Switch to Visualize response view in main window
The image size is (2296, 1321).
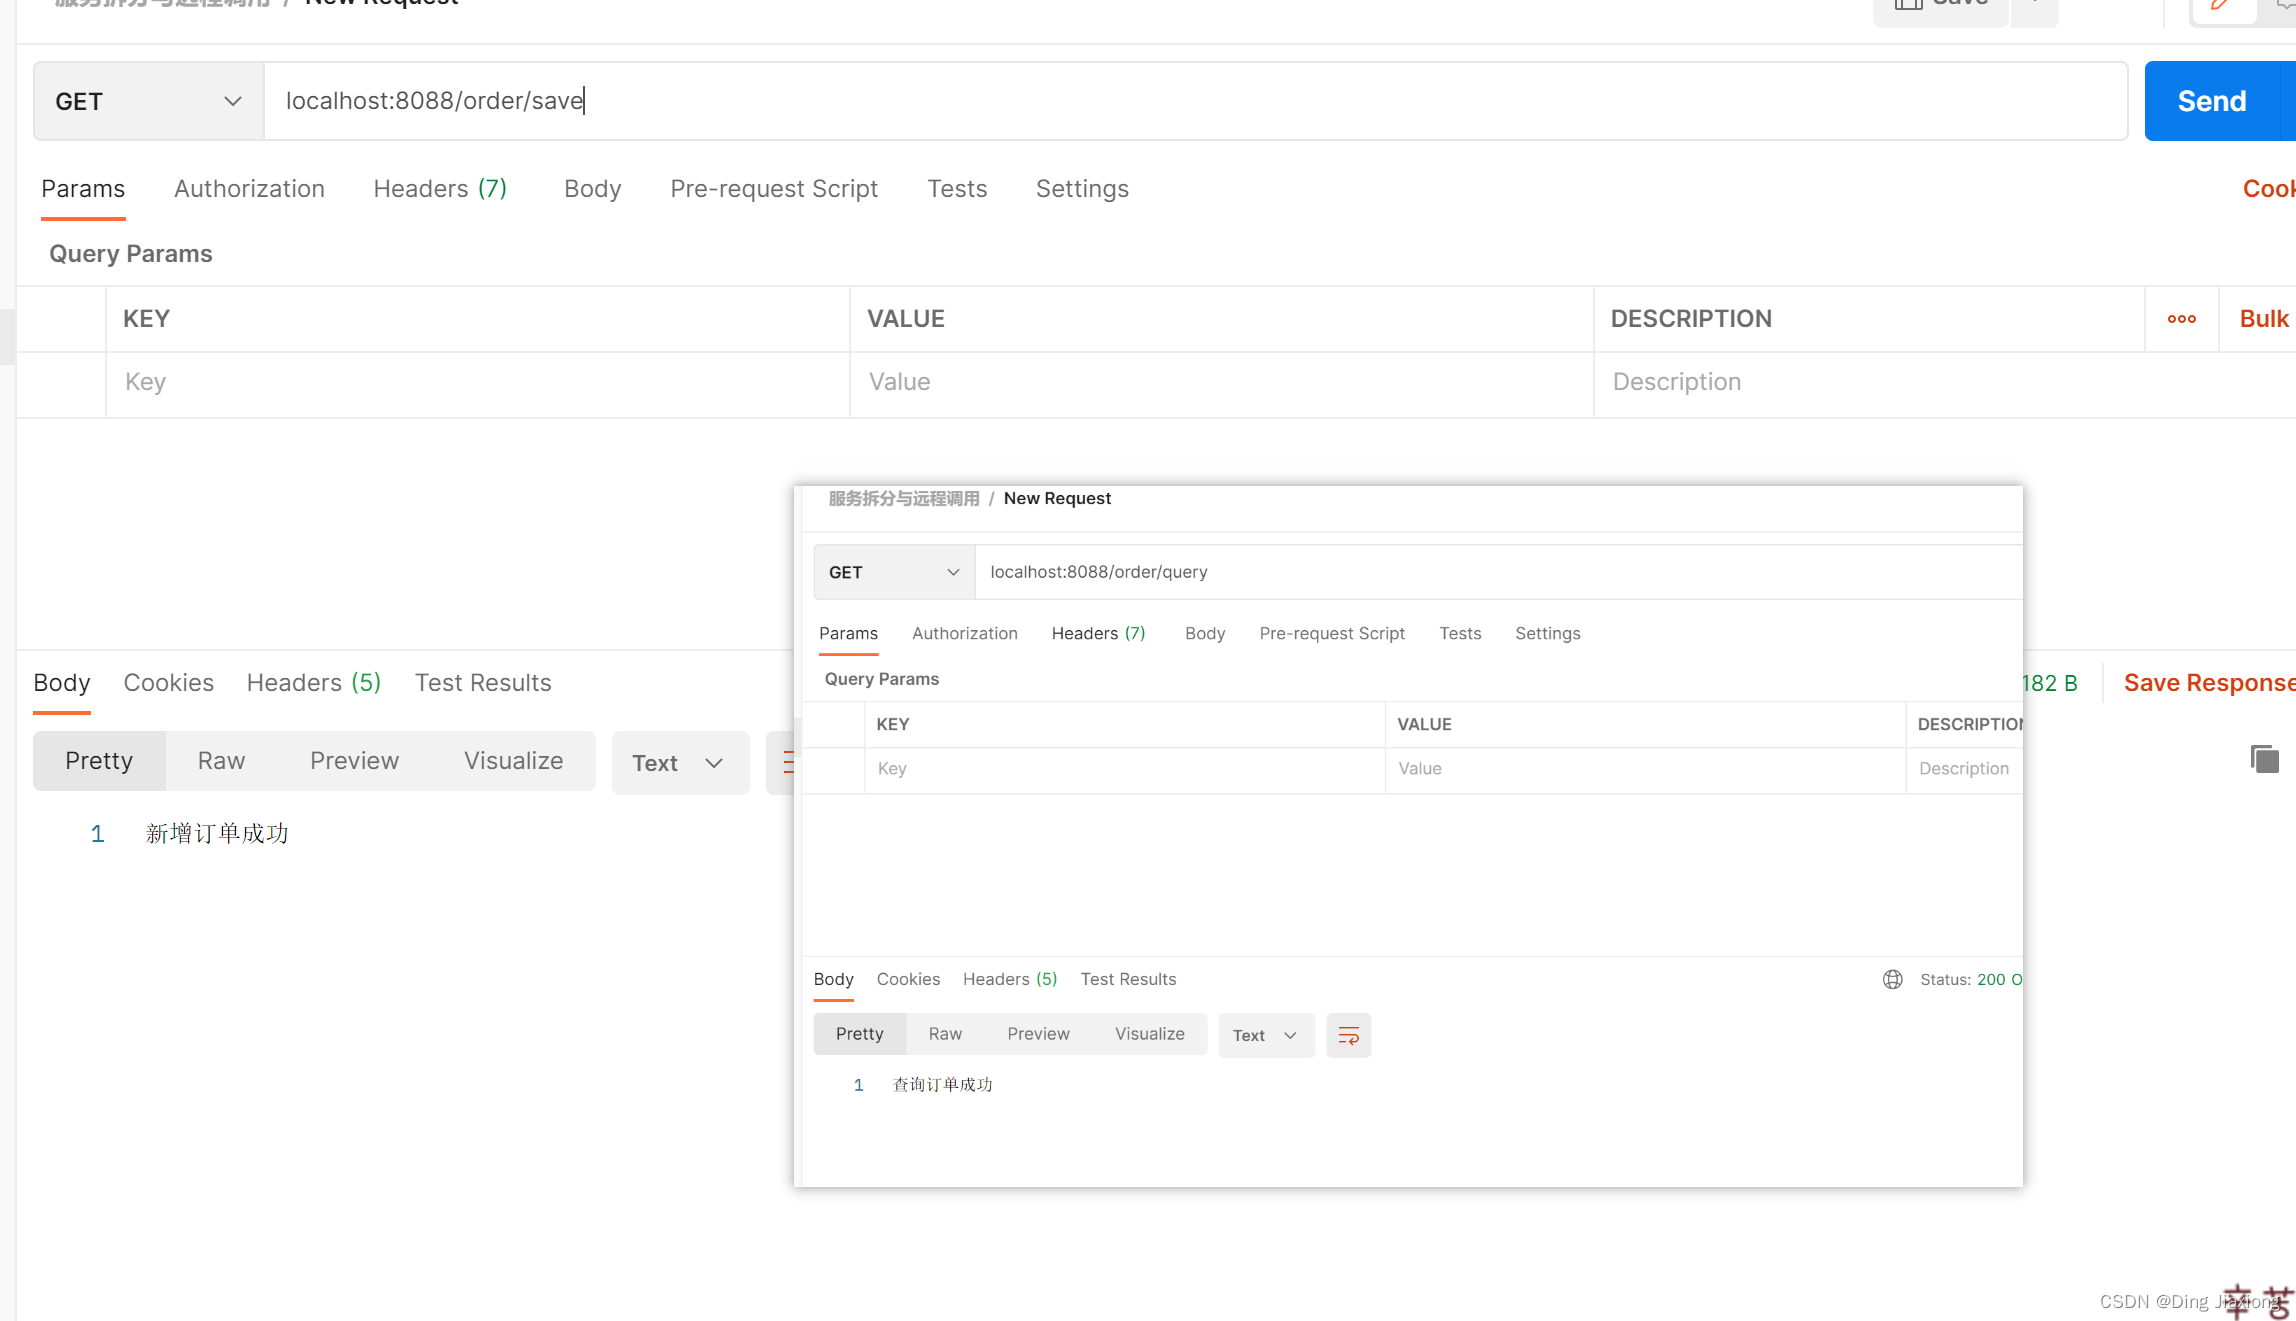coord(513,761)
